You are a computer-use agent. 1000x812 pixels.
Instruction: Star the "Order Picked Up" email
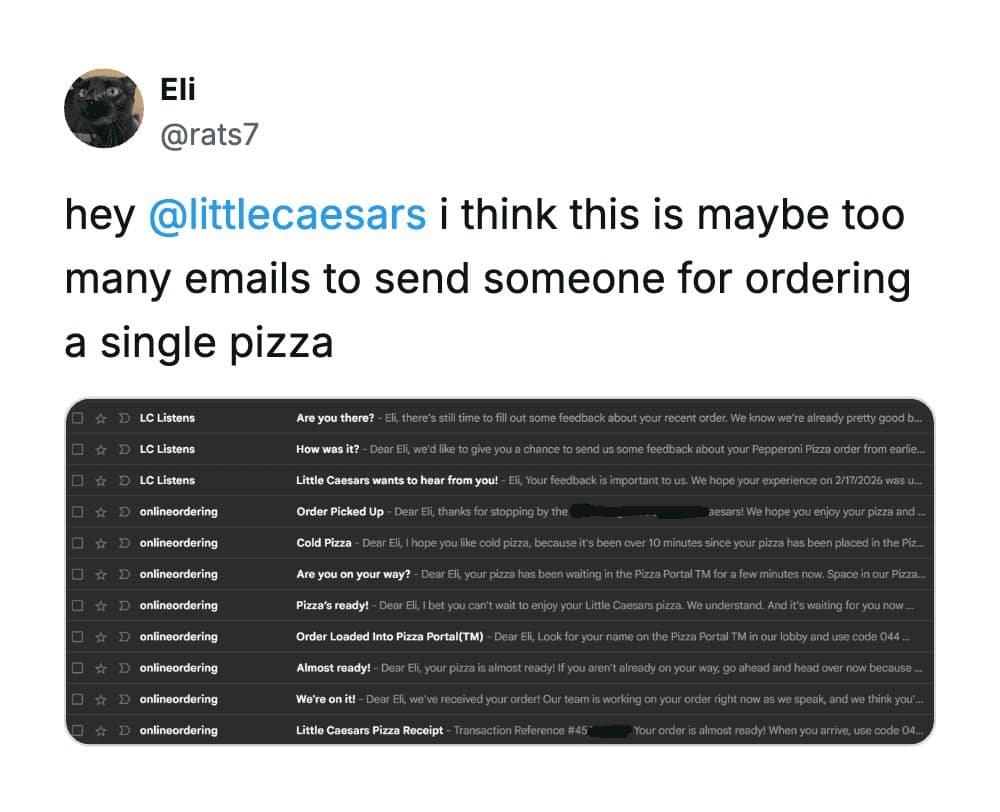[x=99, y=512]
